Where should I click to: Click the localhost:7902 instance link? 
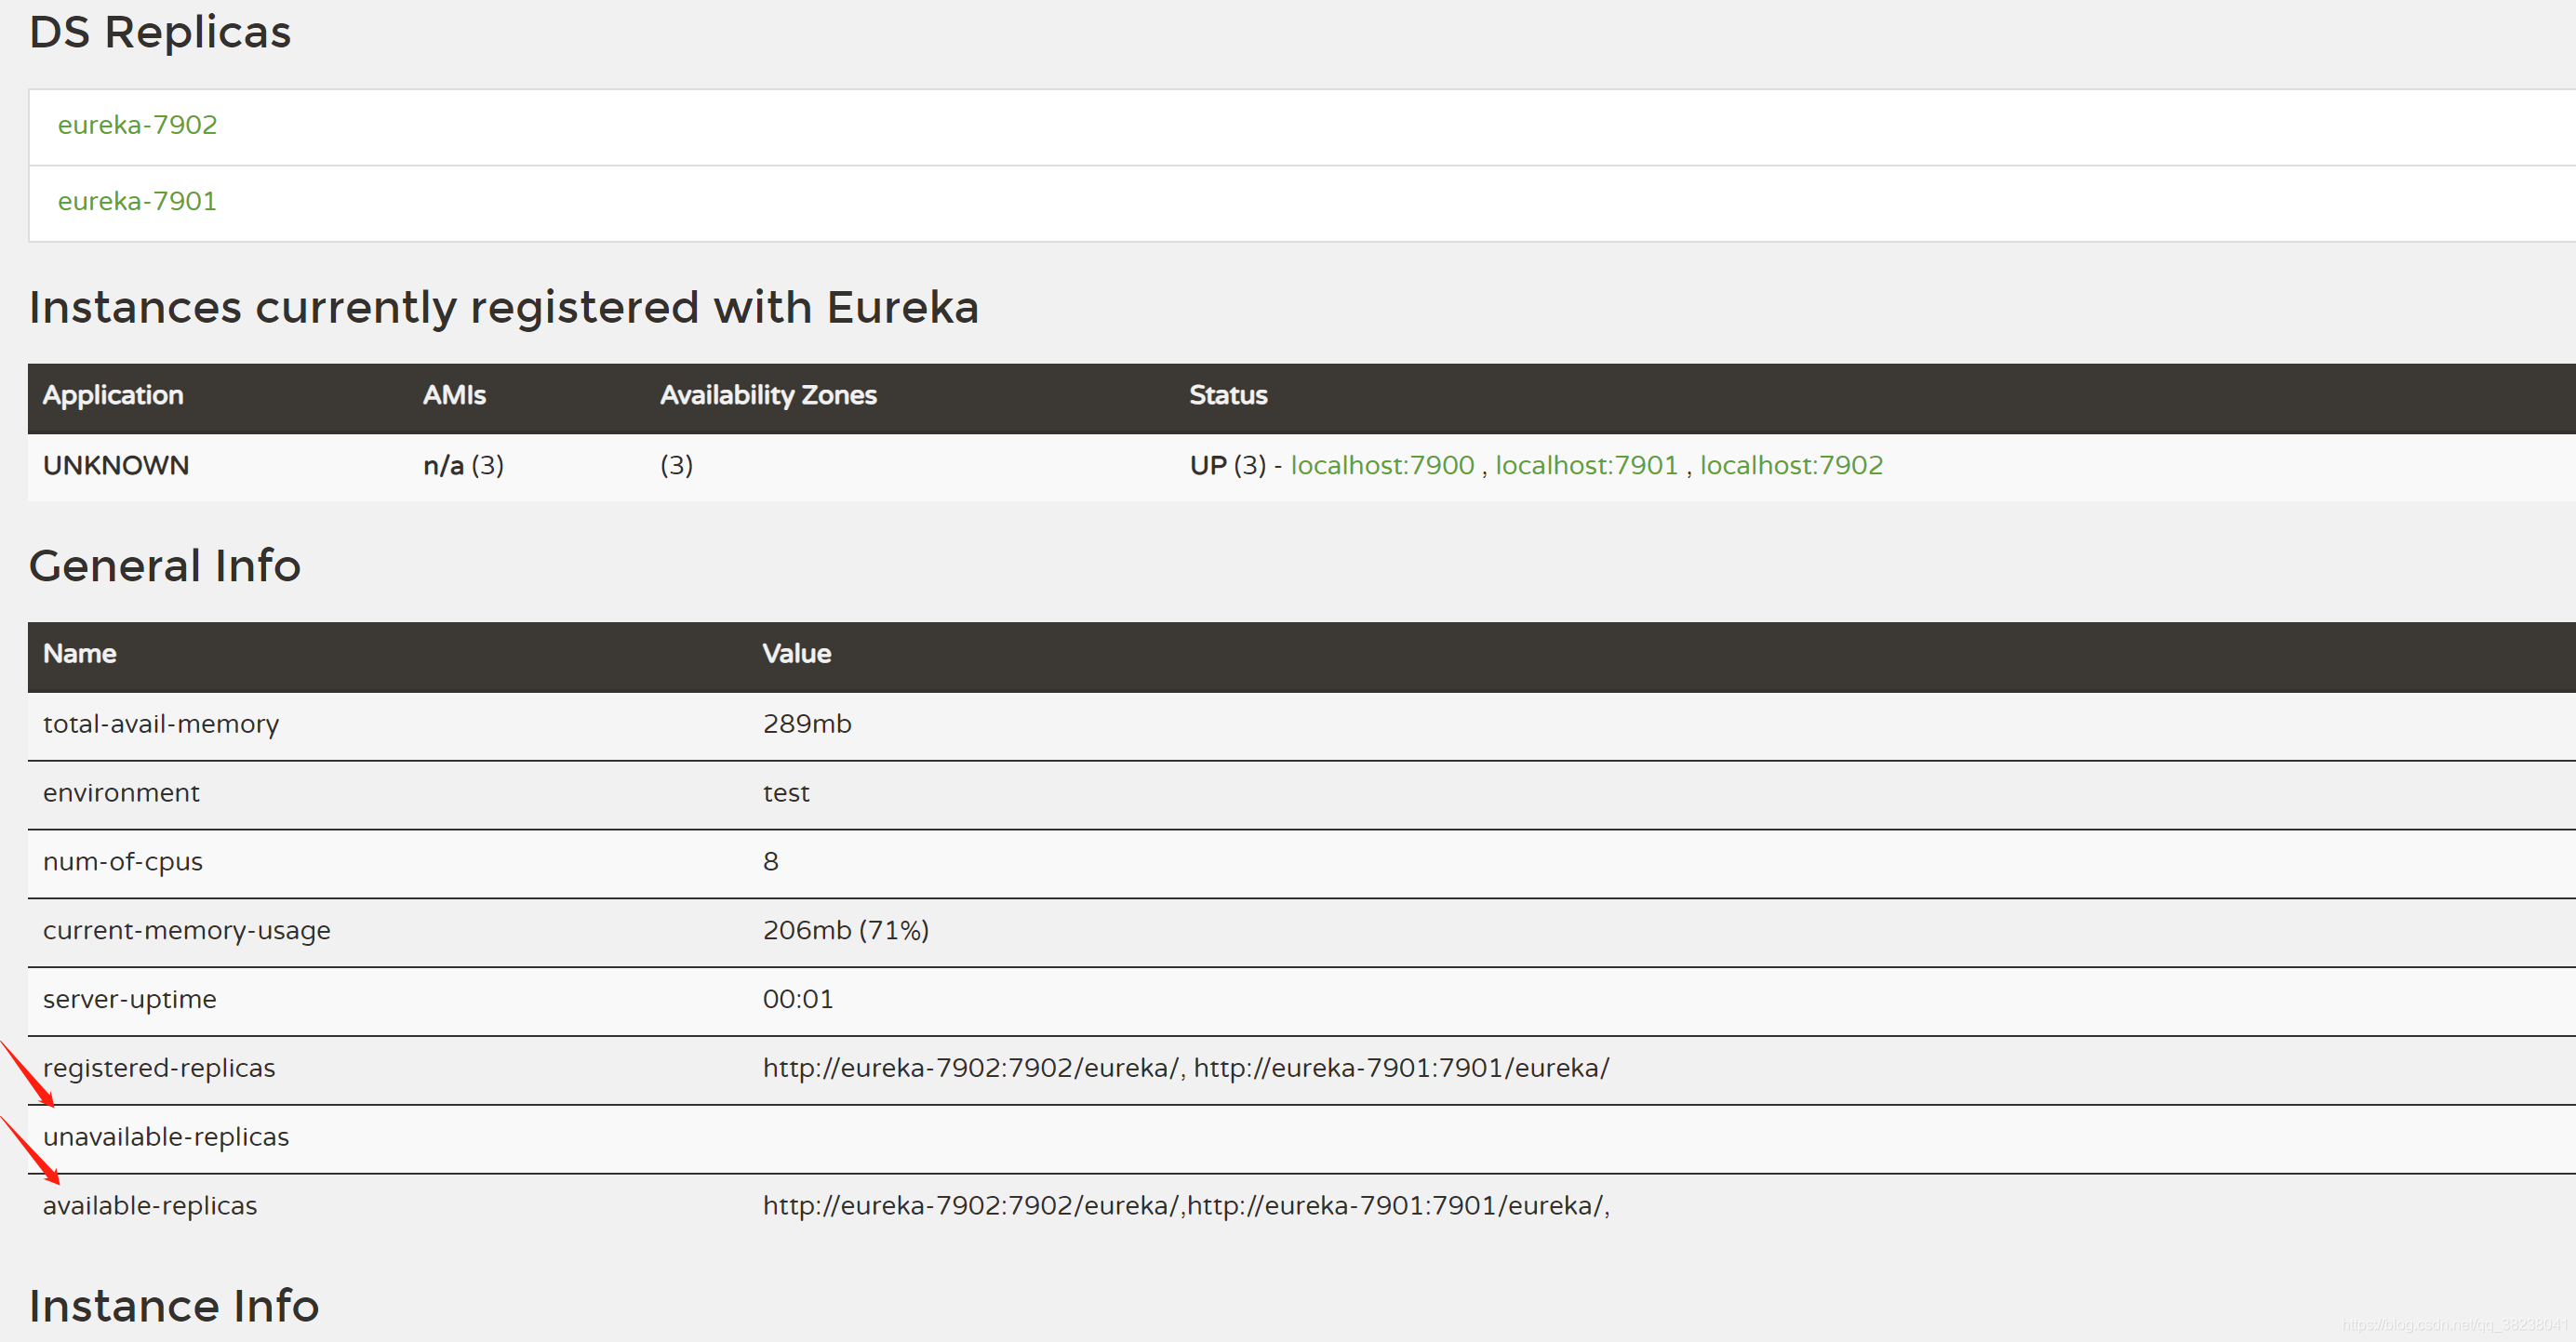pyautogui.click(x=1790, y=465)
